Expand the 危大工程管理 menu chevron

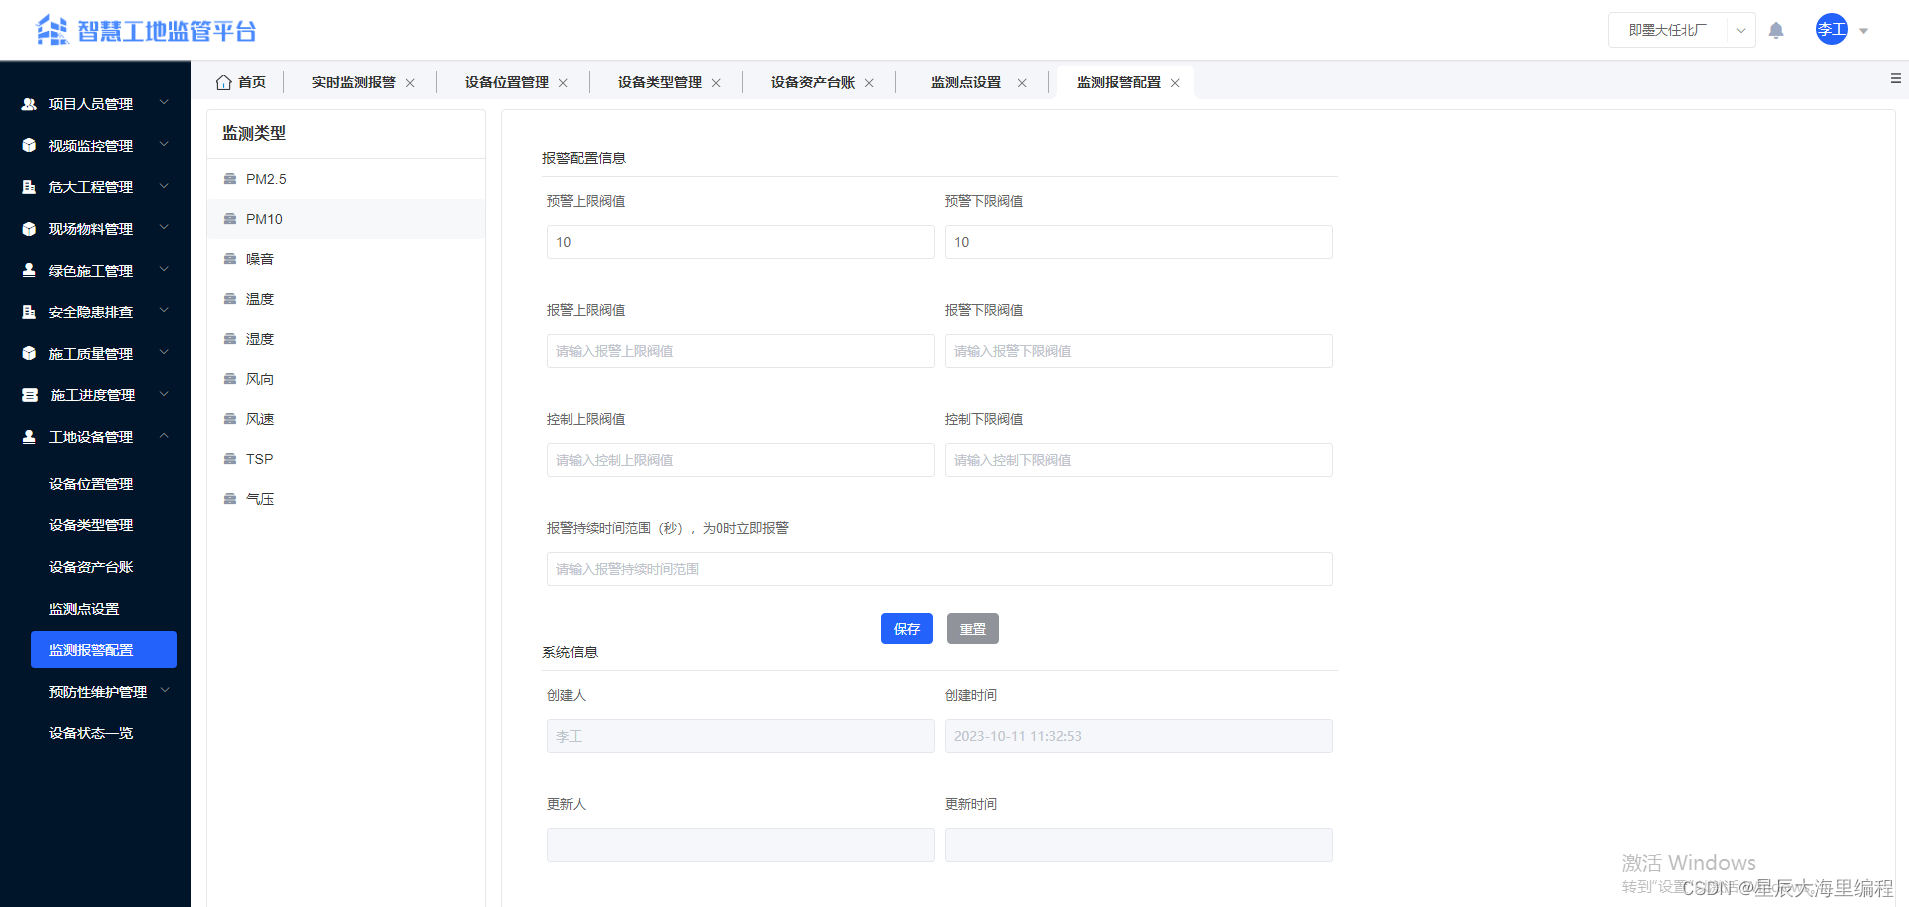click(x=164, y=186)
